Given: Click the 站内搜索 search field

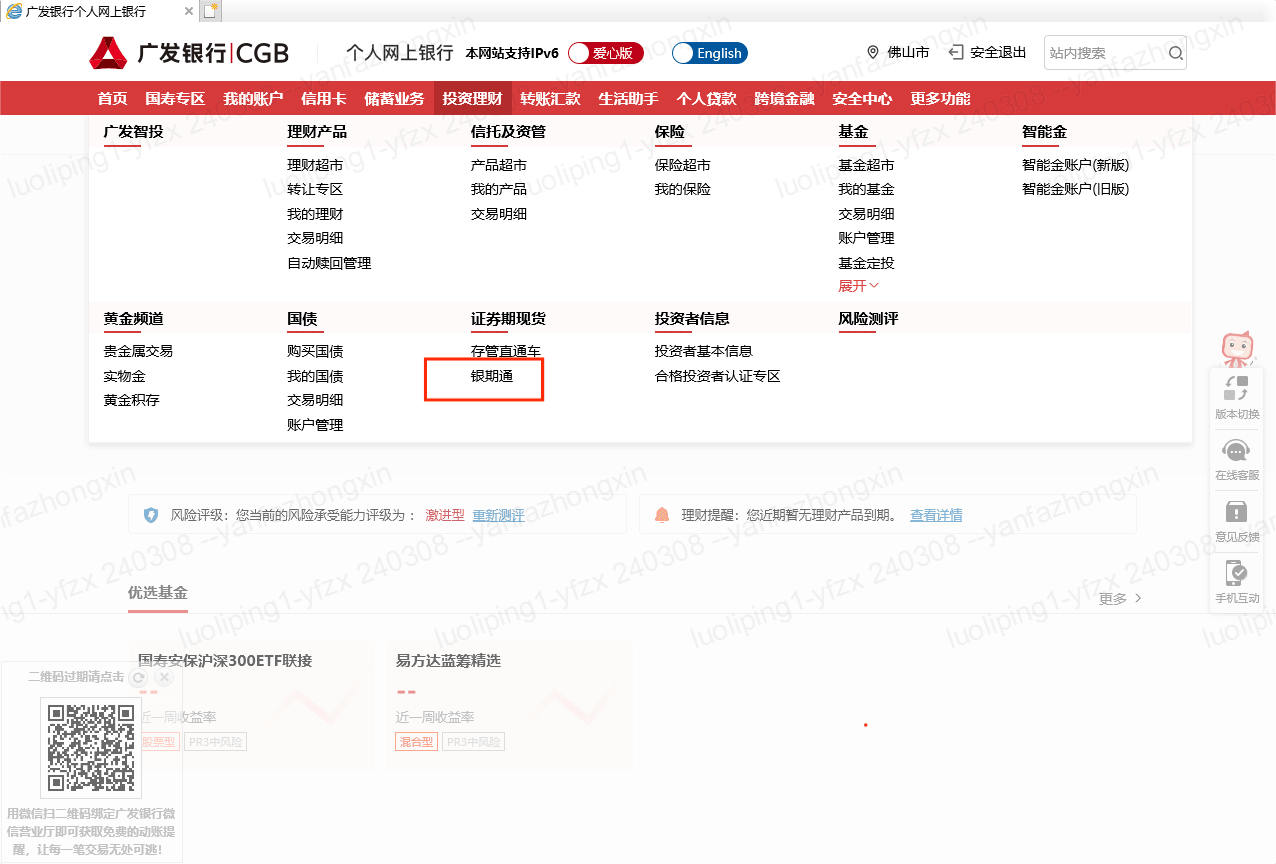Looking at the screenshot, I should point(1103,53).
